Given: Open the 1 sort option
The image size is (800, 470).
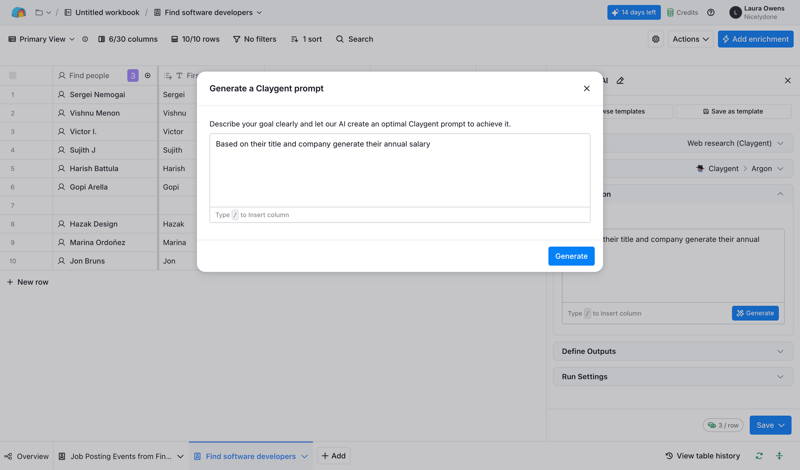Looking at the screenshot, I should [x=306, y=39].
